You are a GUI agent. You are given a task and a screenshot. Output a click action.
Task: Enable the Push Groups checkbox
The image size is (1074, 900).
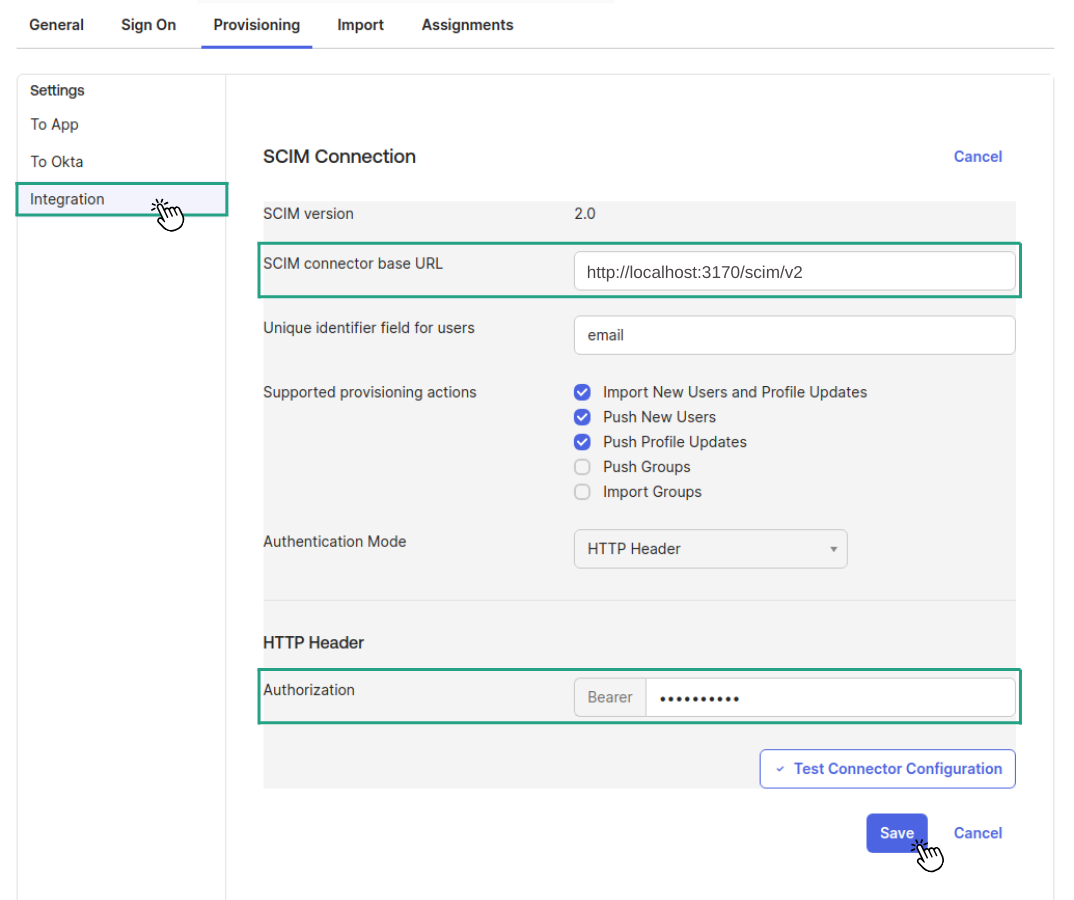582,467
